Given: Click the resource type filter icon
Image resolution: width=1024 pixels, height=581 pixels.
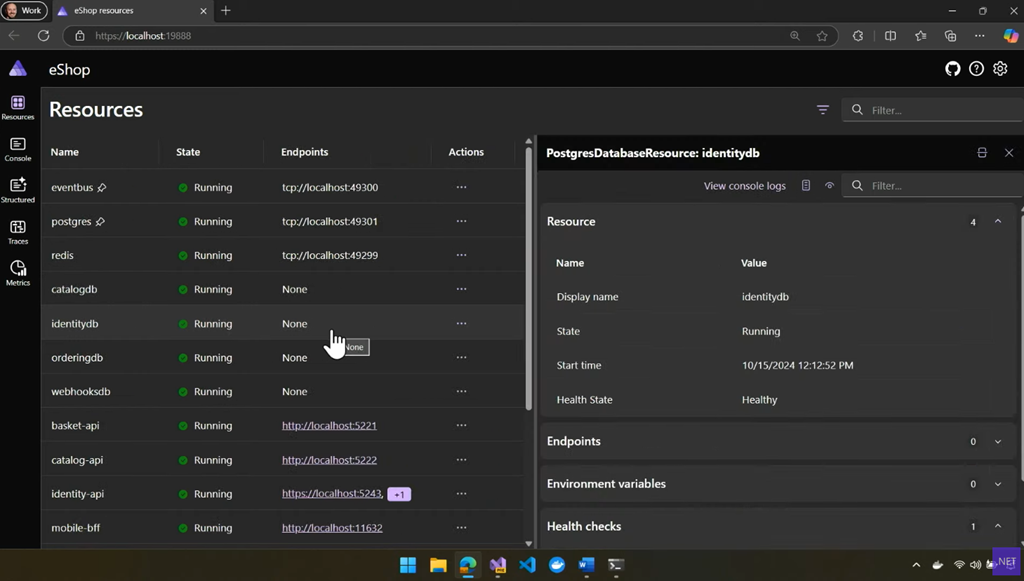Looking at the screenshot, I should [823, 110].
